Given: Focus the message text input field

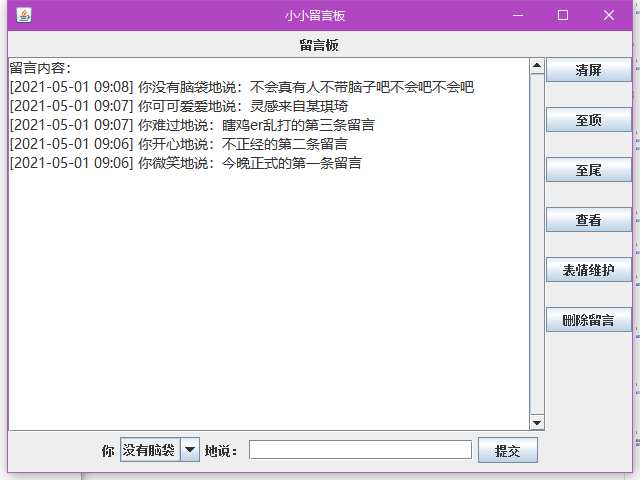Looking at the screenshot, I should click(x=360, y=451).
